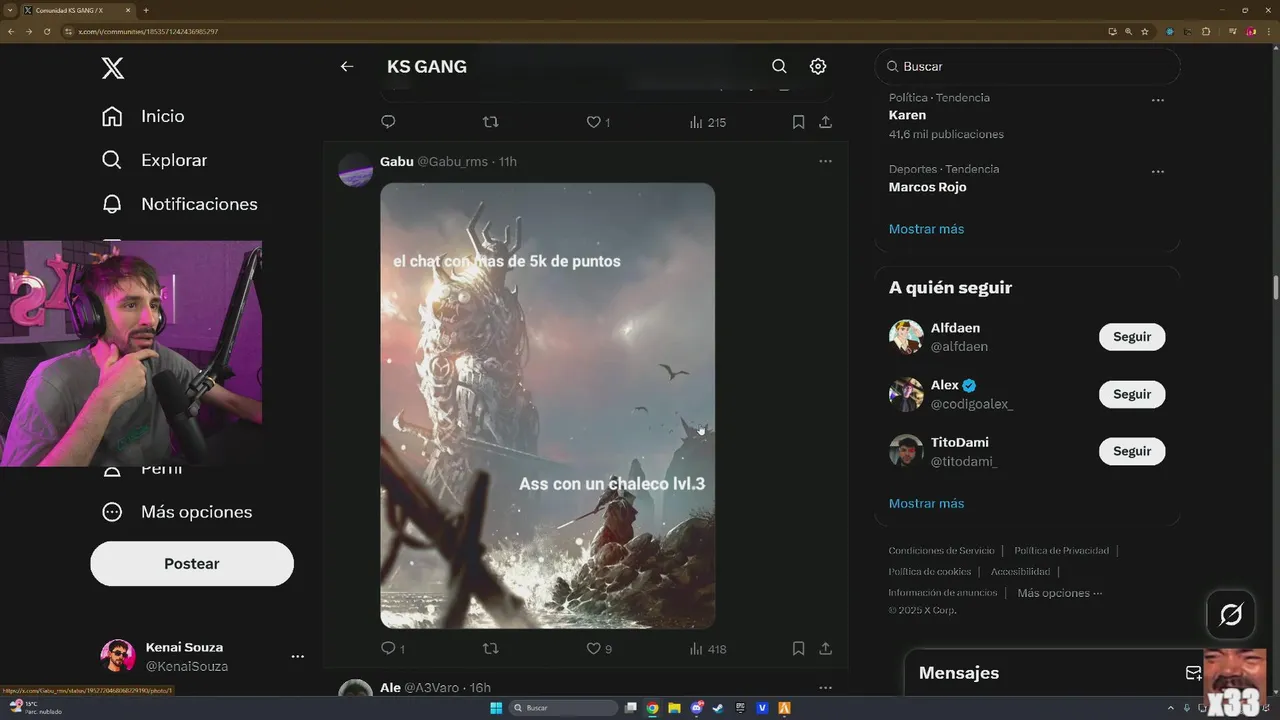Image resolution: width=1280 pixels, height=720 pixels.
Task: Bookmark the post with 215 views
Action: pos(798,122)
